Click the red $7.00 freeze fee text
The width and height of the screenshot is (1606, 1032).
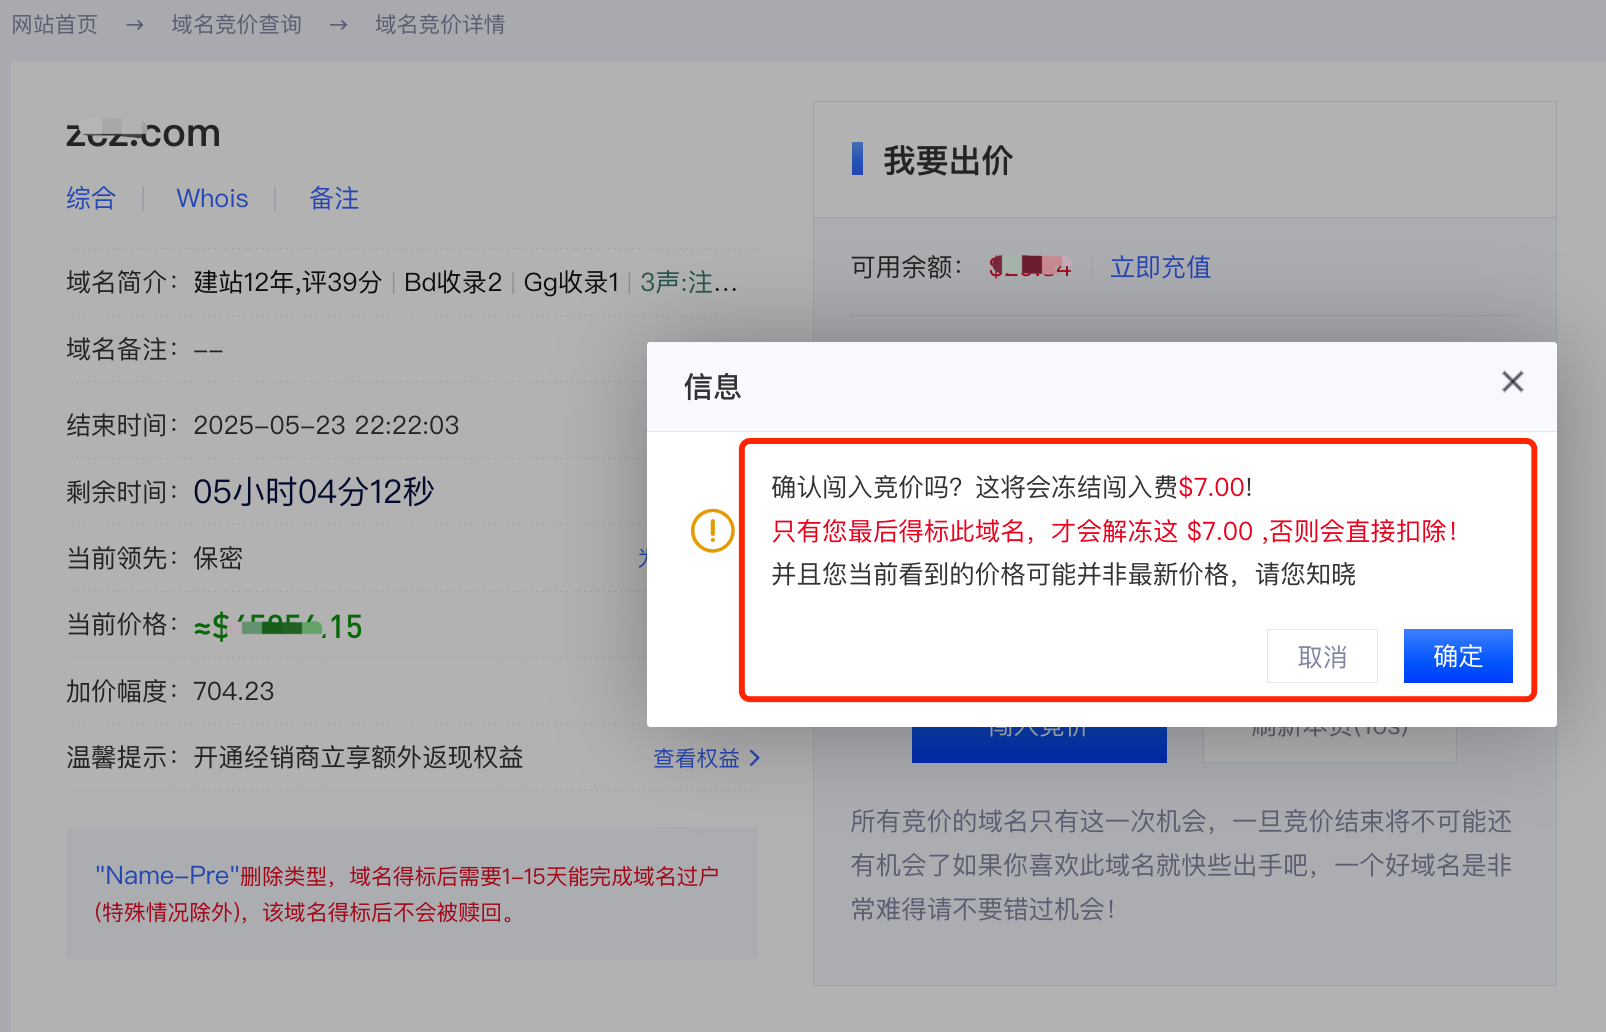point(1212,487)
